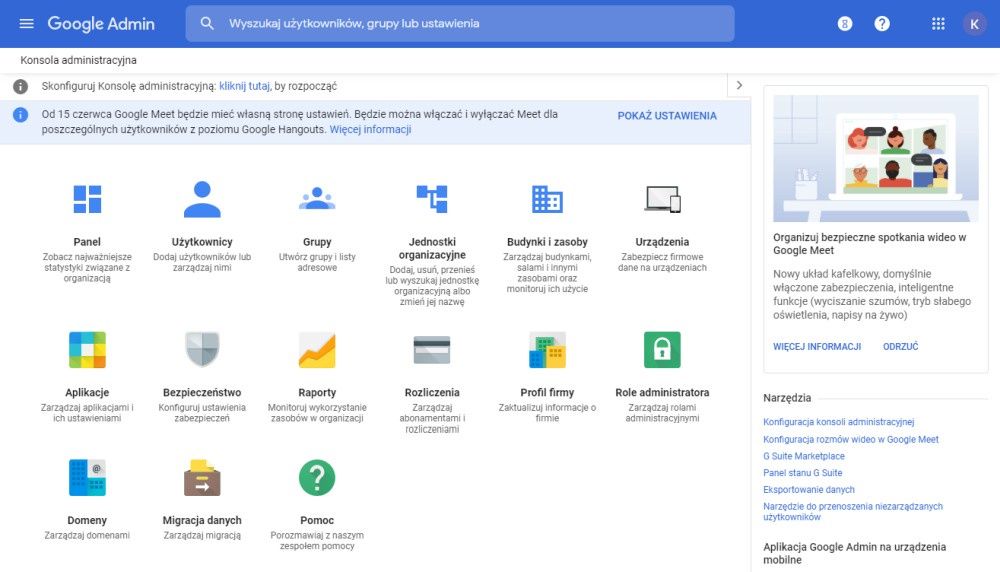
Task: Click the 'Panel' tile title
Action: click(x=87, y=242)
